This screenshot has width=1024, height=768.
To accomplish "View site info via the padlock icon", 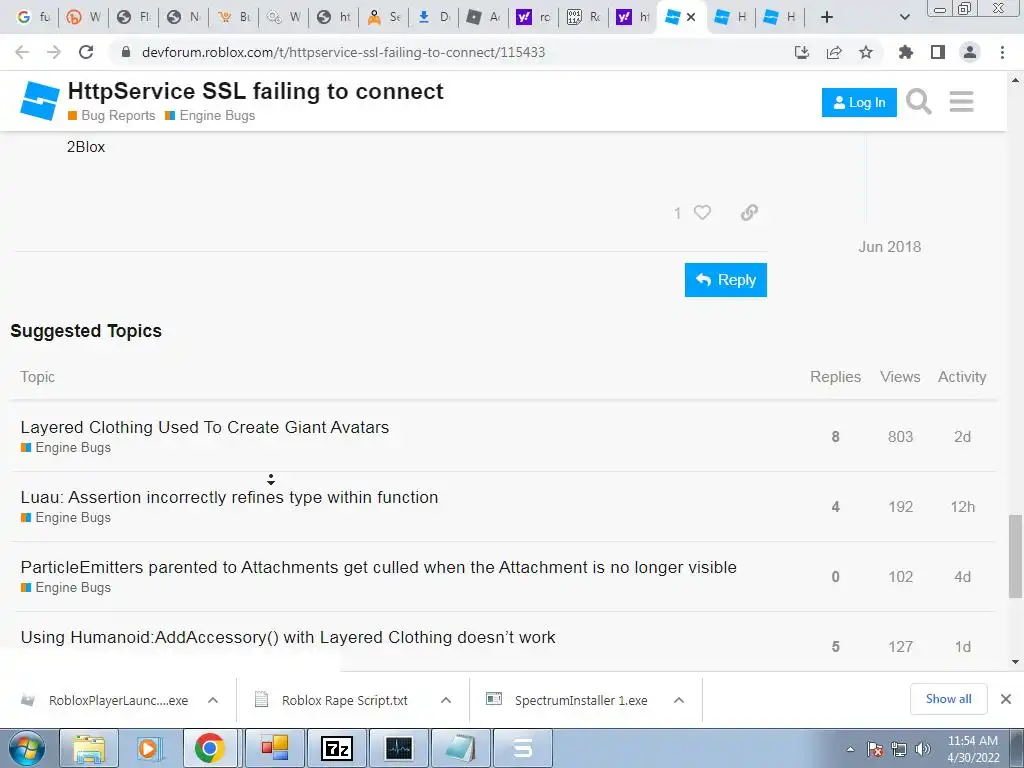I will click(x=126, y=52).
